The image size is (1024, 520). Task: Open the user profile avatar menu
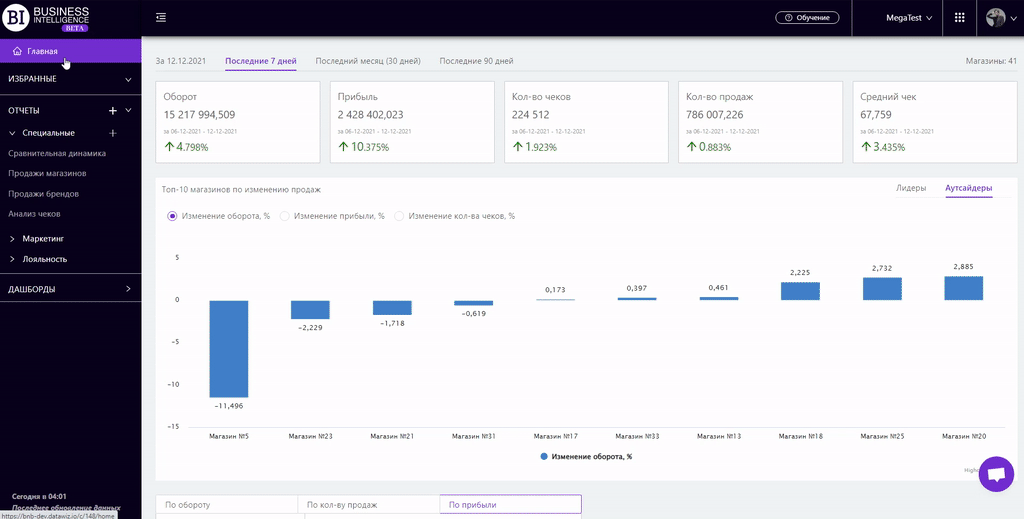tap(996, 18)
